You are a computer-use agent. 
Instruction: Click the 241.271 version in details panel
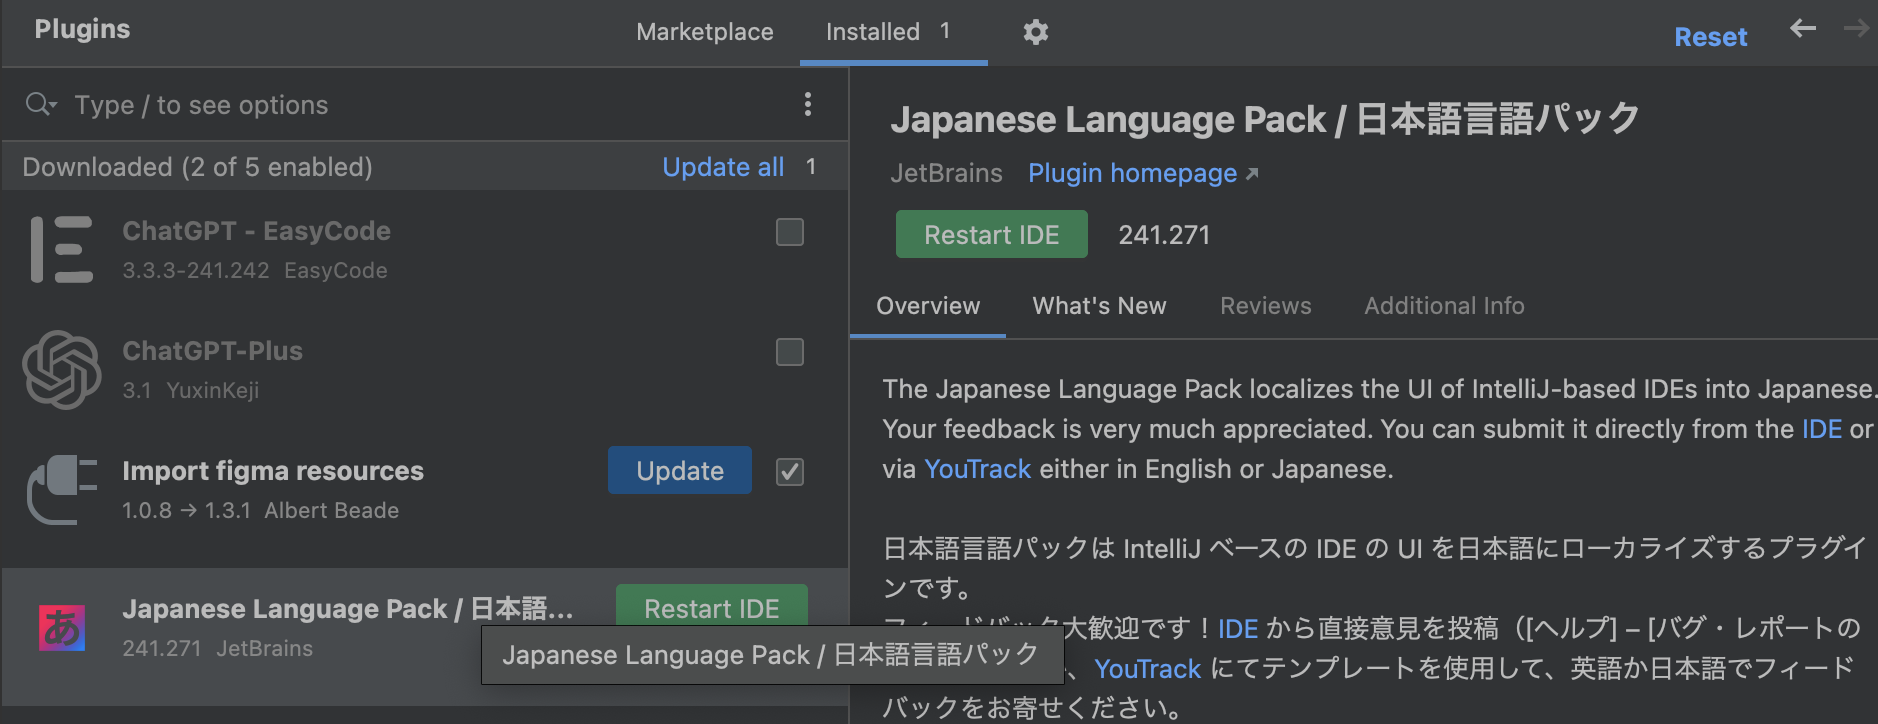(1164, 235)
